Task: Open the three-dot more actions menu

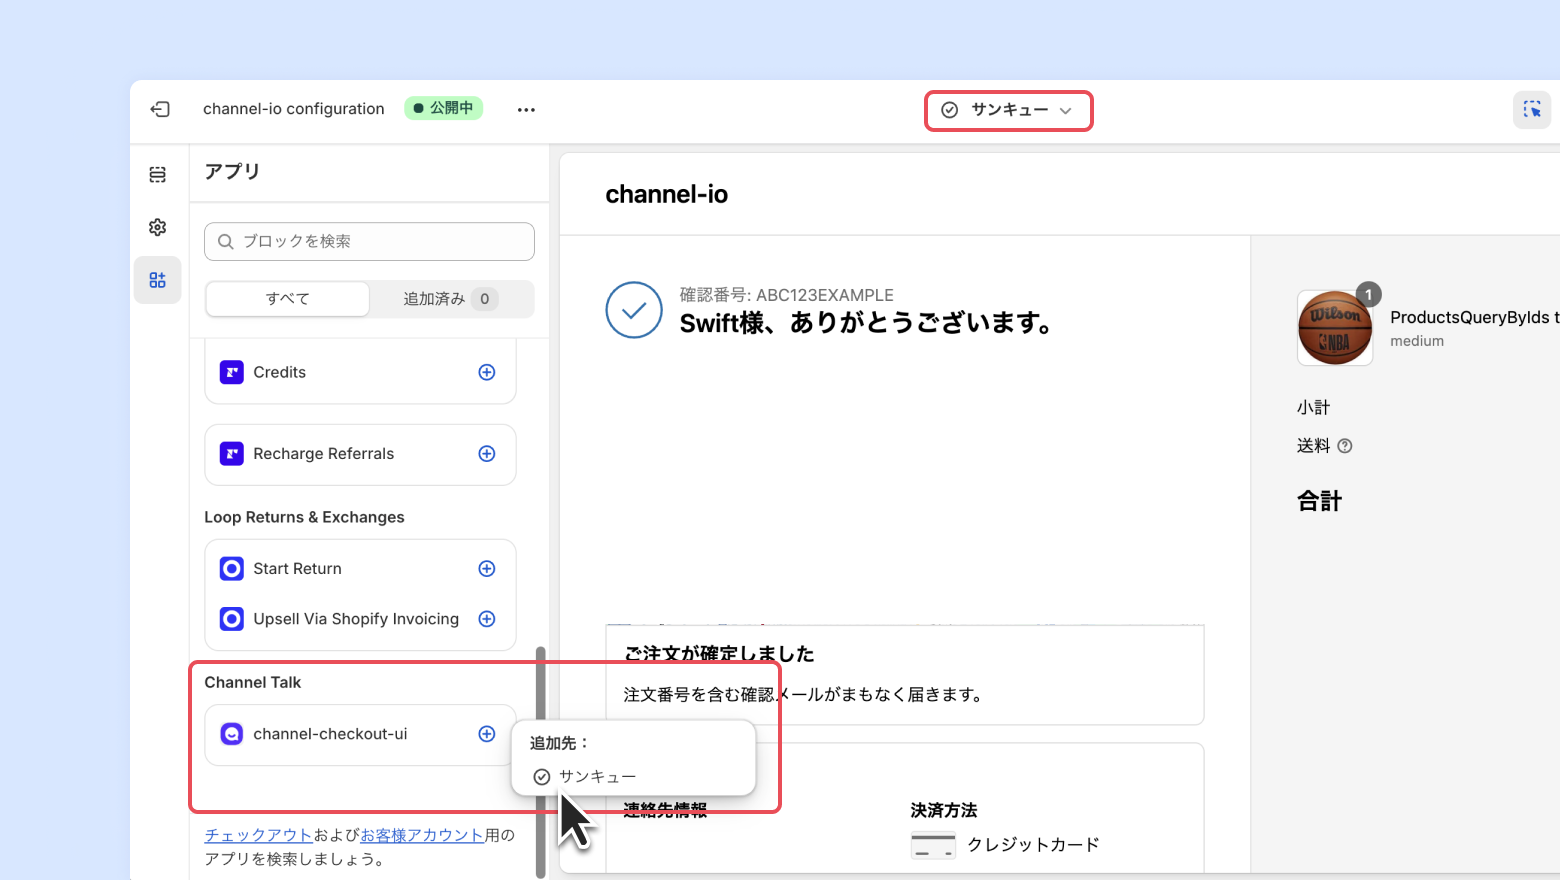Action: [526, 109]
